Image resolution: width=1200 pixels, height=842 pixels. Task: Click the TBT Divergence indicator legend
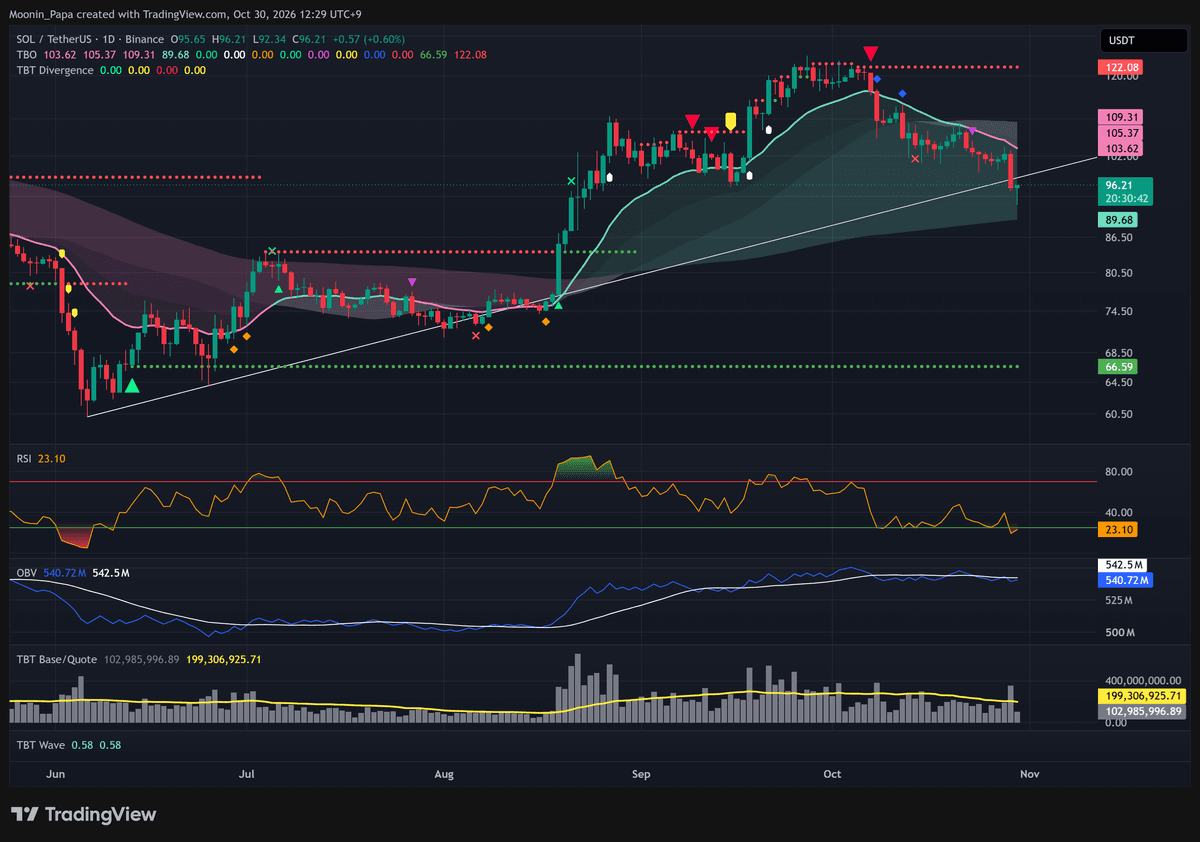(x=55, y=70)
